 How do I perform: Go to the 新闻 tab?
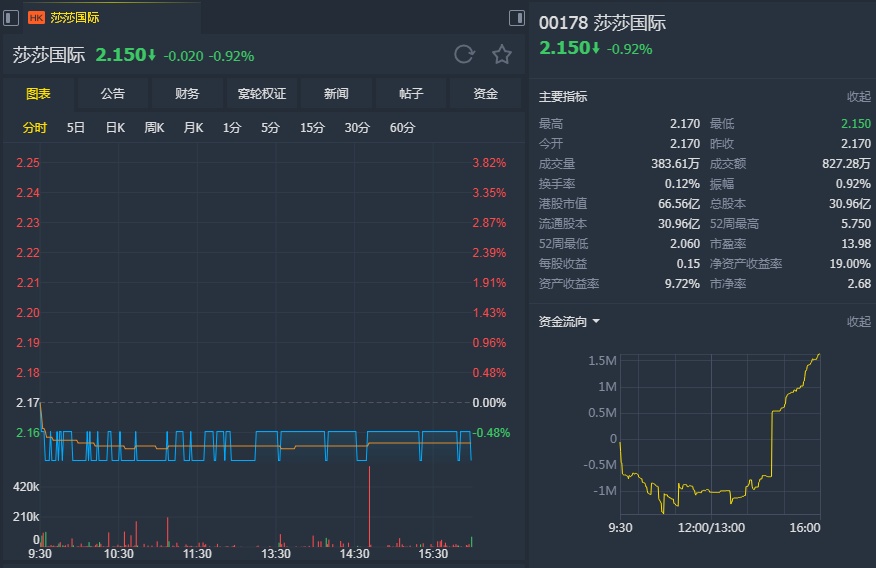pos(336,94)
